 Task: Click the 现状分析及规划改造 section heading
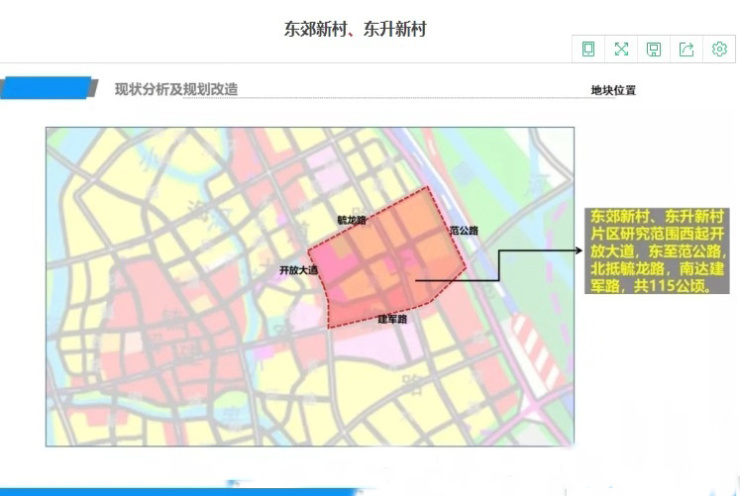(176, 89)
